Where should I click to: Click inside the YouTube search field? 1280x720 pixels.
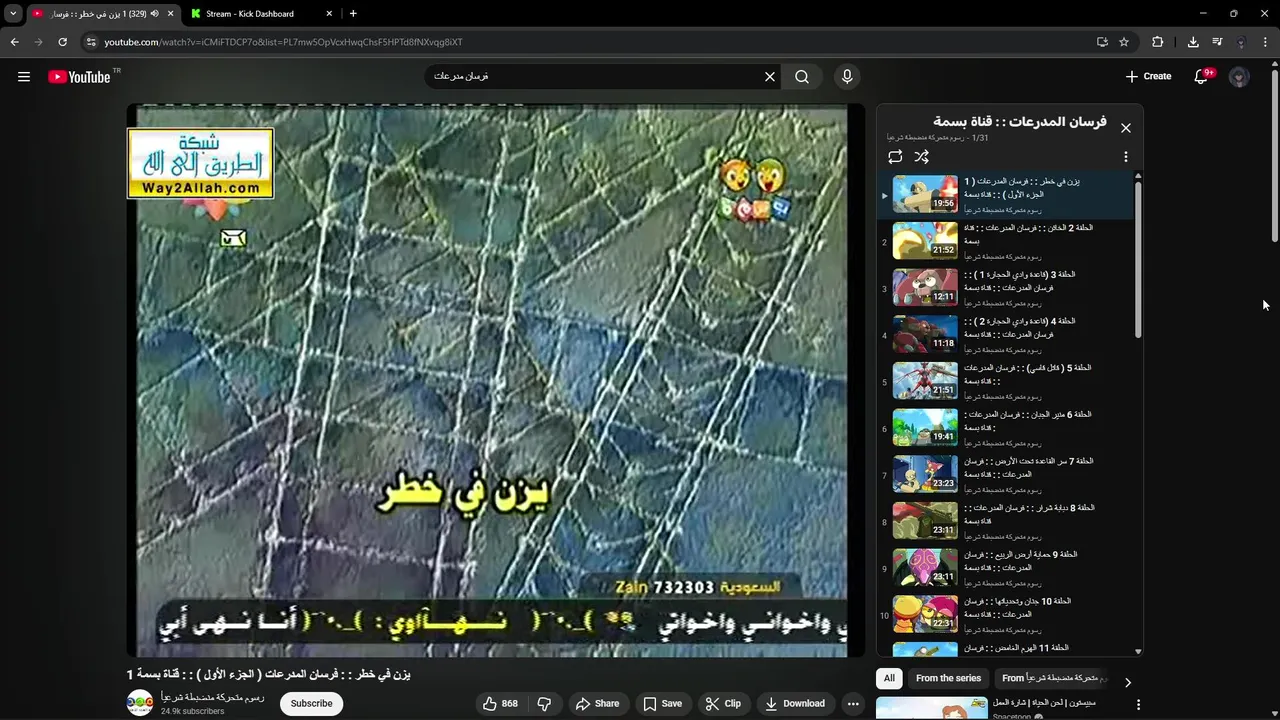click(600, 76)
